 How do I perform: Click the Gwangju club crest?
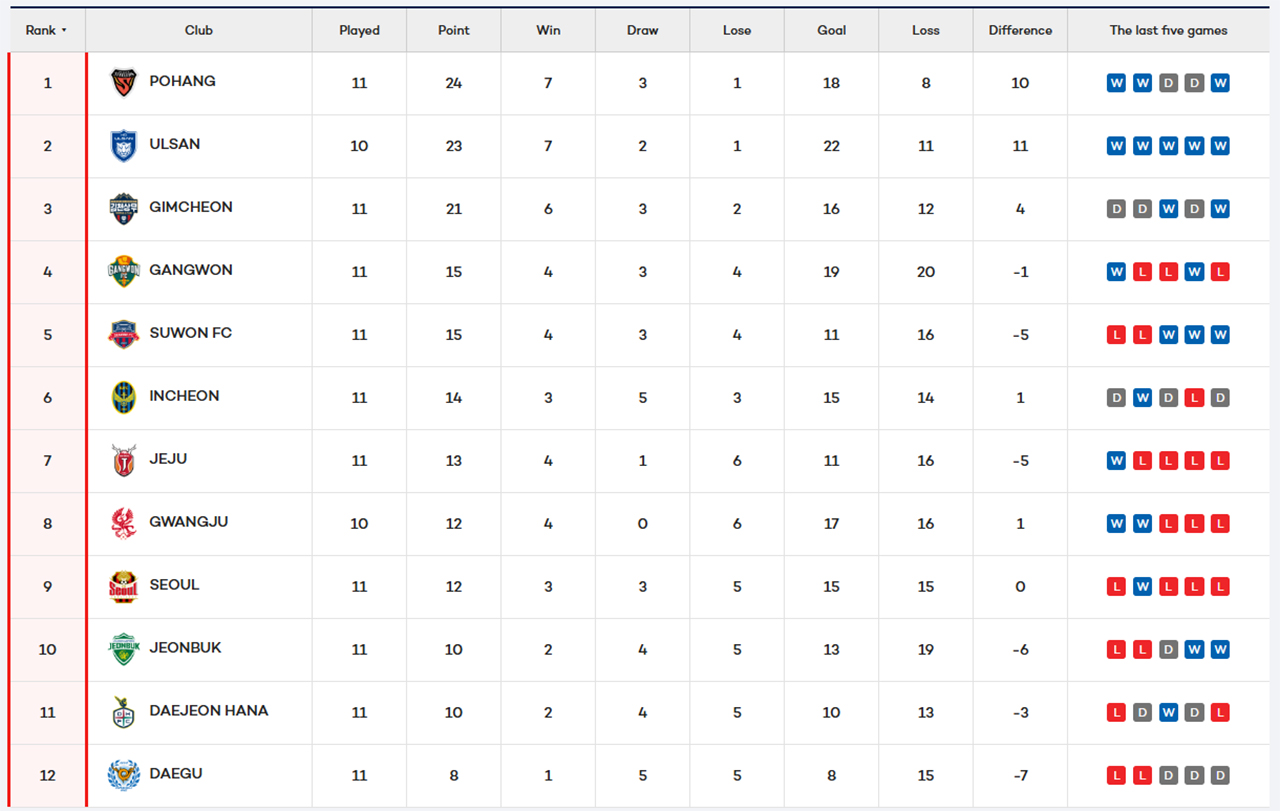point(123,524)
